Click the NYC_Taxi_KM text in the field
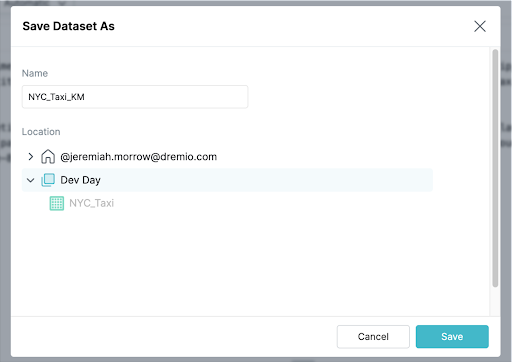The height and width of the screenshot is (362, 512). click(56, 97)
